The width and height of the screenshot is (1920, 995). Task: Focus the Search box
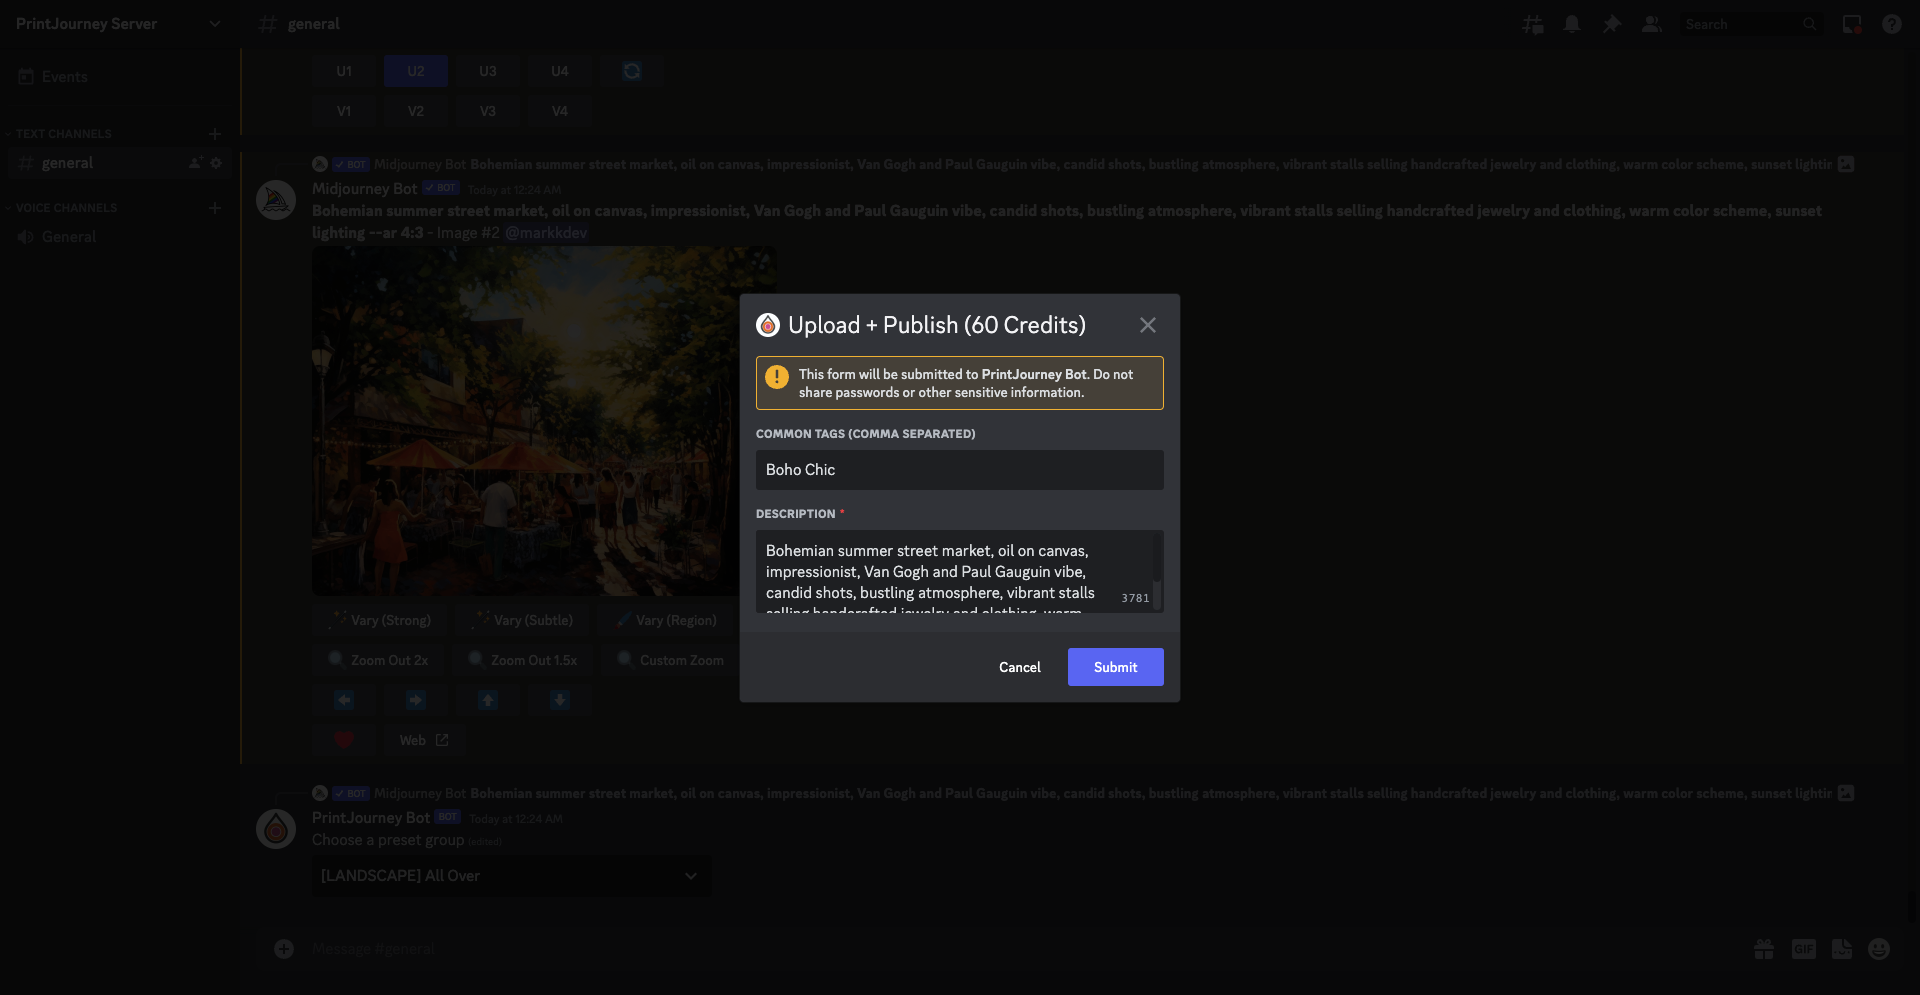(1751, 24)
